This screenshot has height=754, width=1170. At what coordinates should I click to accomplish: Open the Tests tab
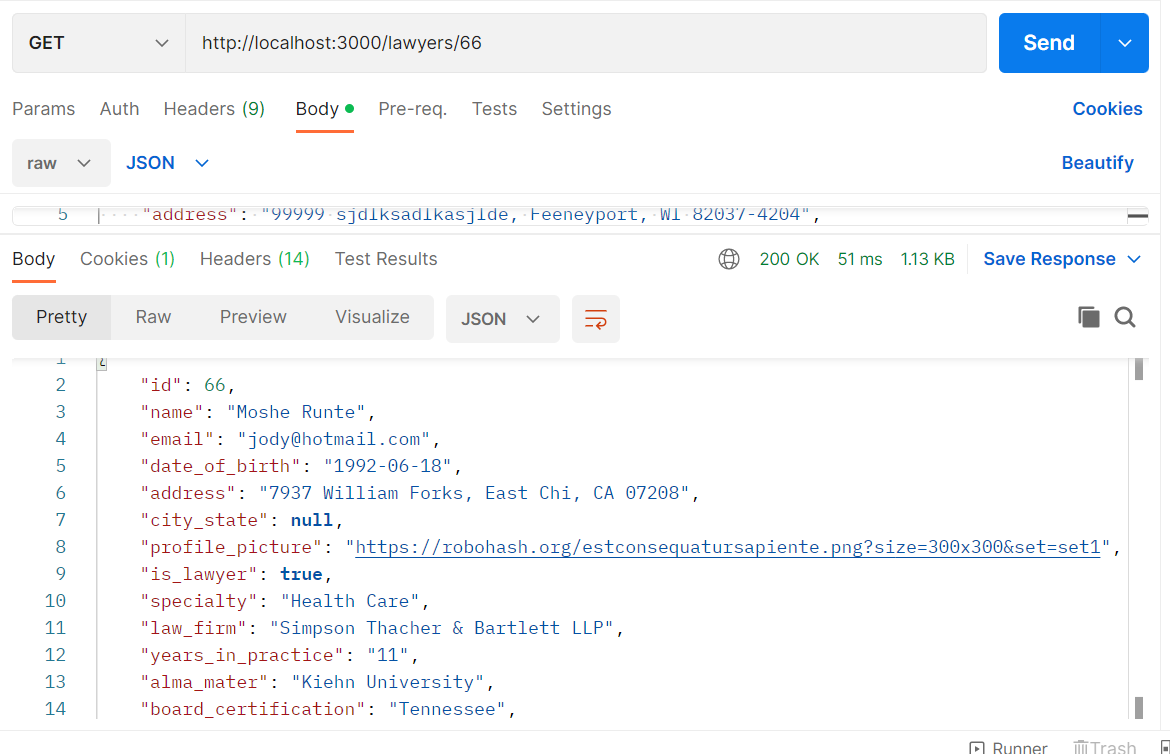click(x=494, y=109)
